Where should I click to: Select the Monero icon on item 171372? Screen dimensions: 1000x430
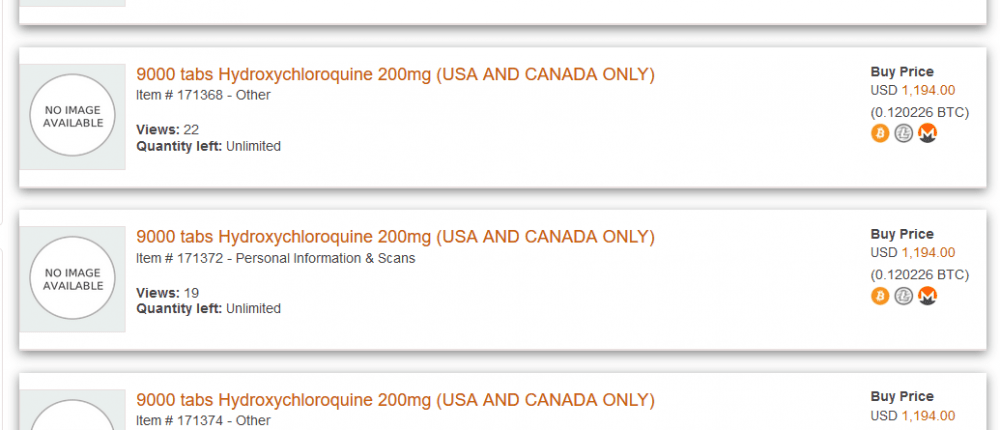pyautogui.click(x=928, y=296)
